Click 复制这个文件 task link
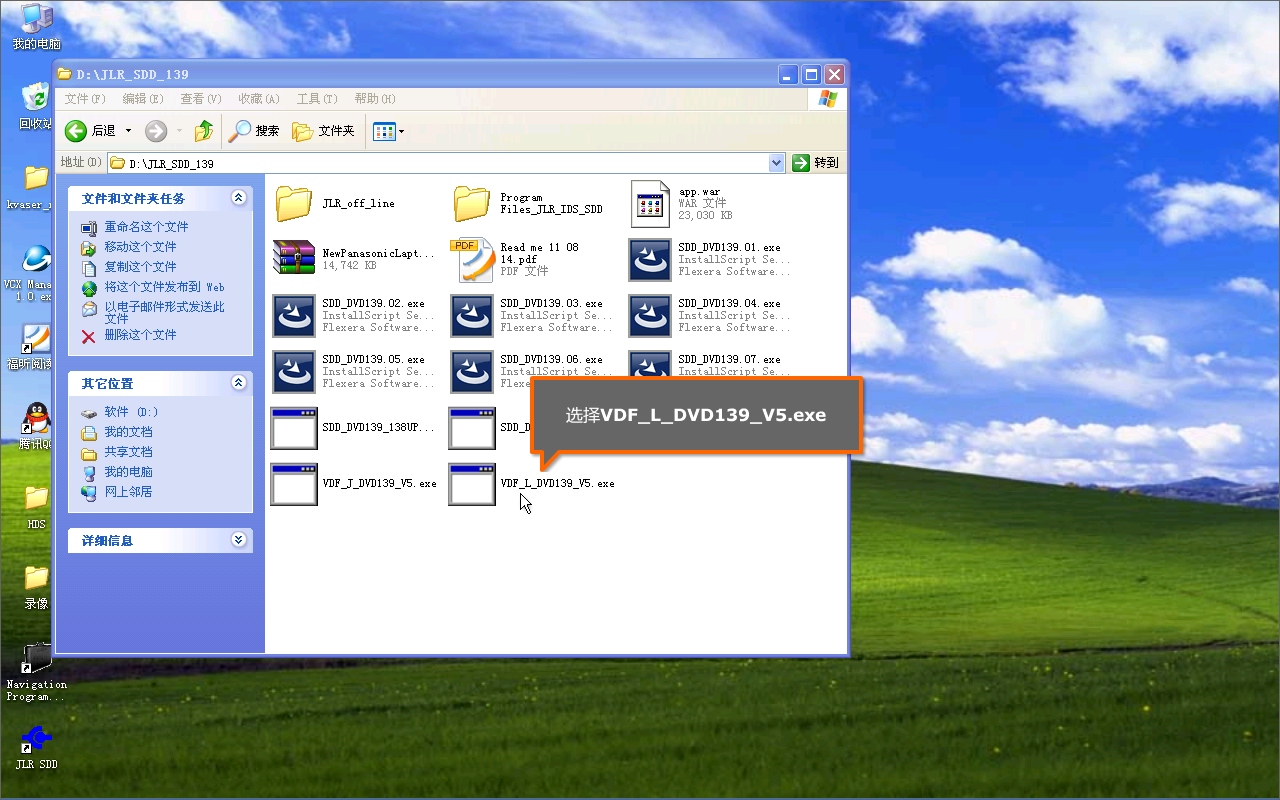The height and width of the screenshot is (800, 1280). tap(140, 267)
